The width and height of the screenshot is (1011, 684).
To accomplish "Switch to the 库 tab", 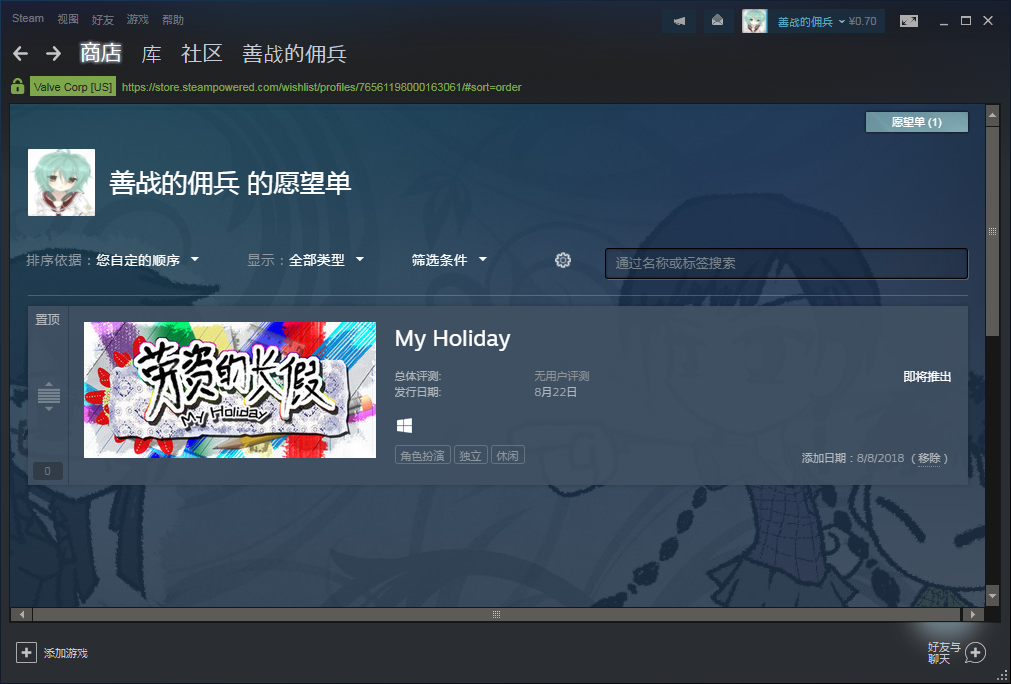I will 152,54.
